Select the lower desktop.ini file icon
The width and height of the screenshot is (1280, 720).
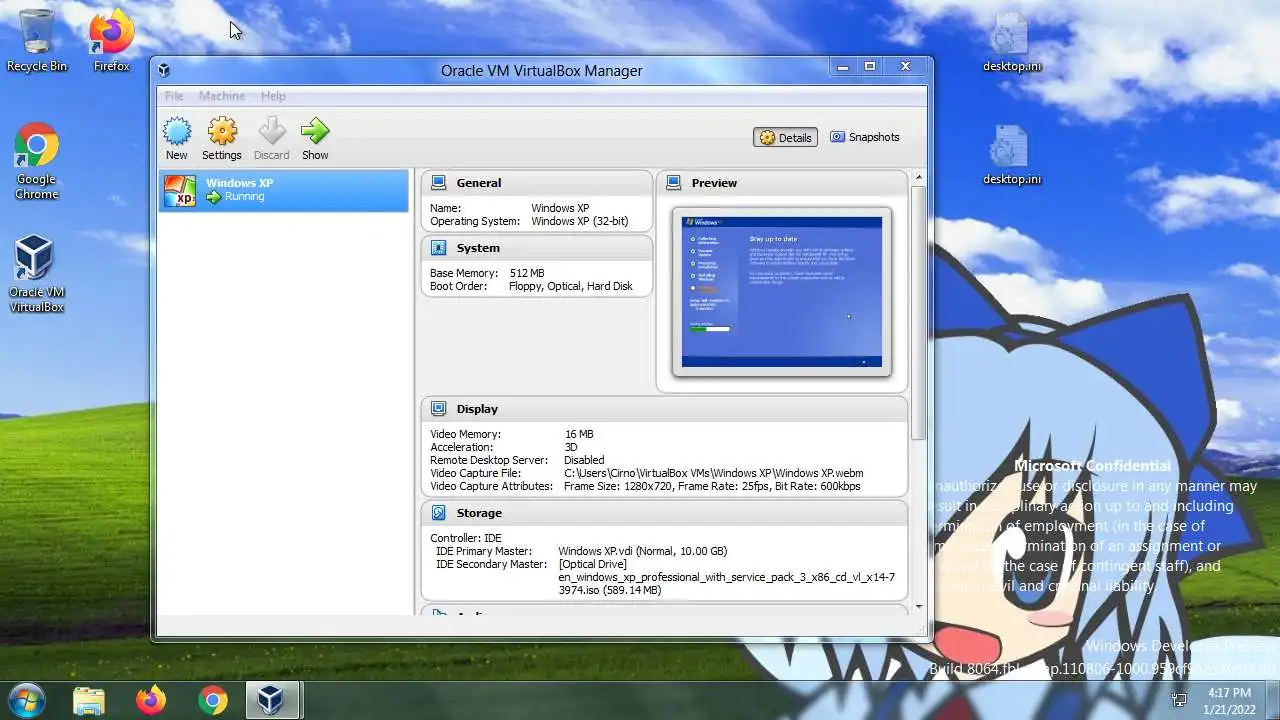click(1011, 156)
